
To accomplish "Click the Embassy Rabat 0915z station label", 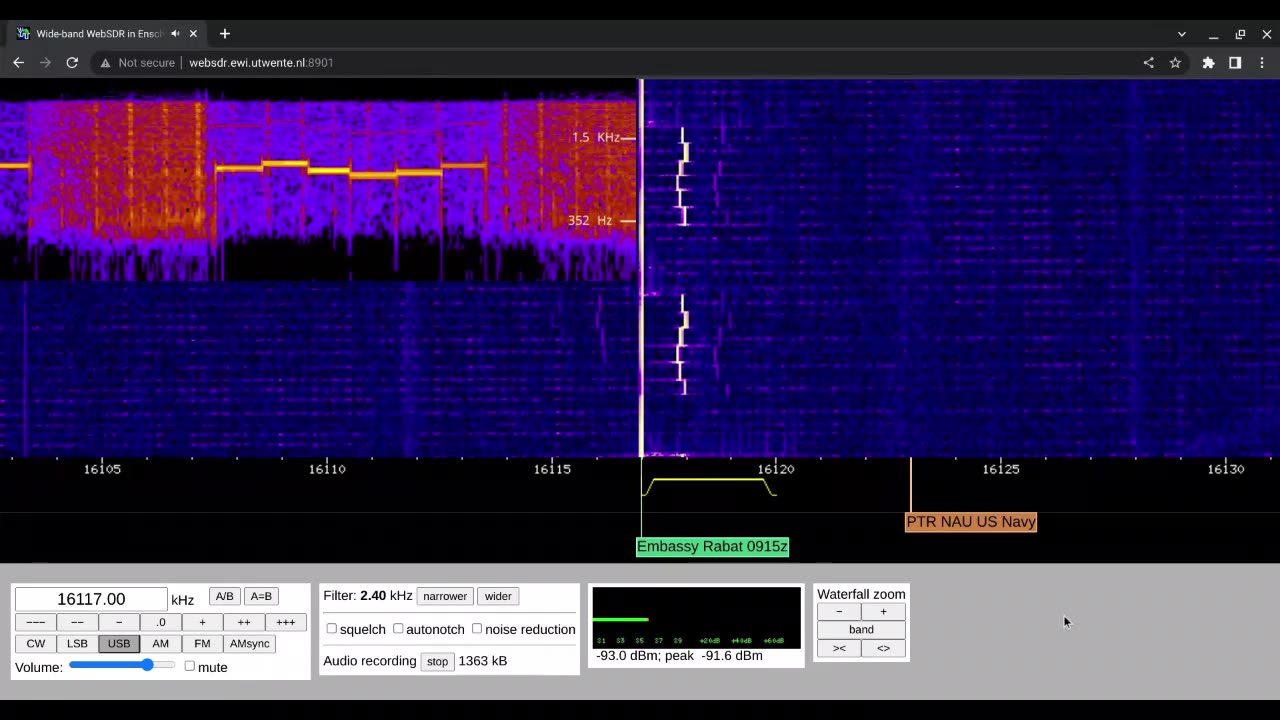I will click(x=712, y=546).
